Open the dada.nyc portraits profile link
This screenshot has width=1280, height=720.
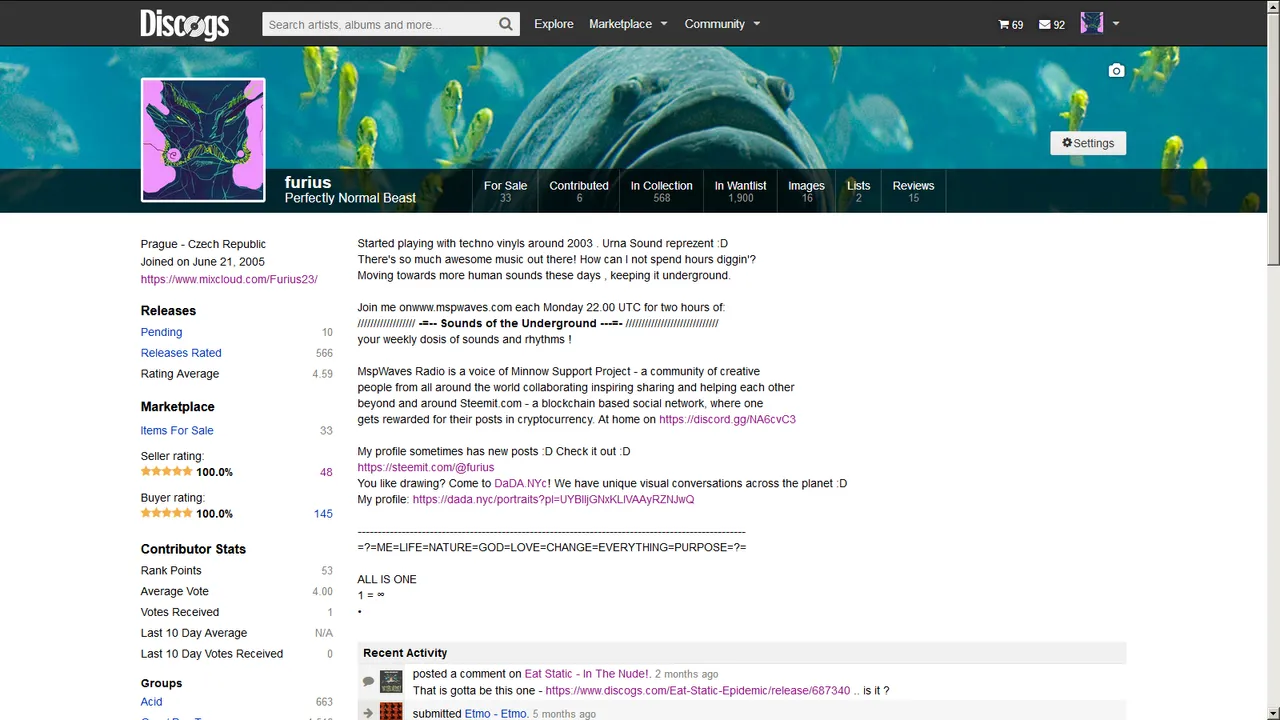553,499
